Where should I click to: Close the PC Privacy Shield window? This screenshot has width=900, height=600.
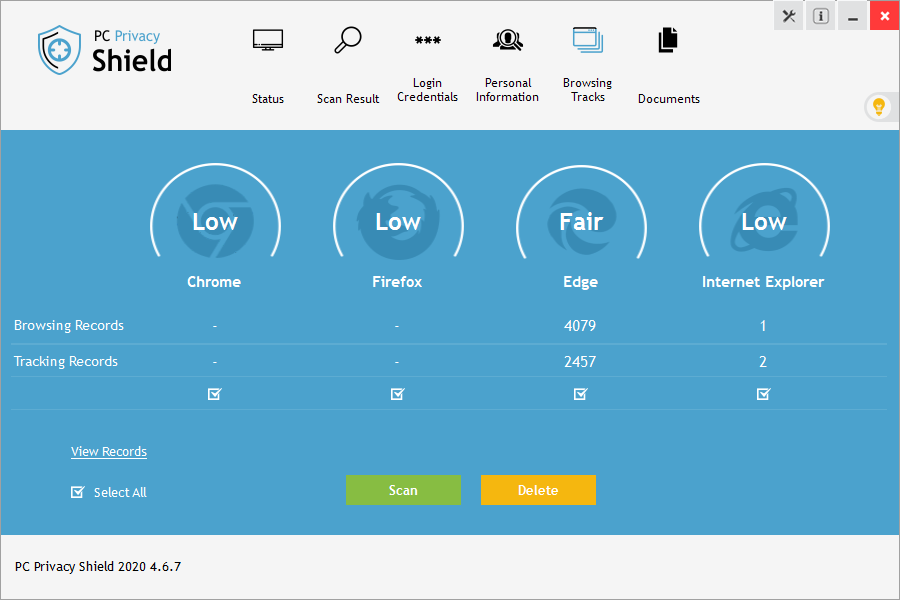885,16
